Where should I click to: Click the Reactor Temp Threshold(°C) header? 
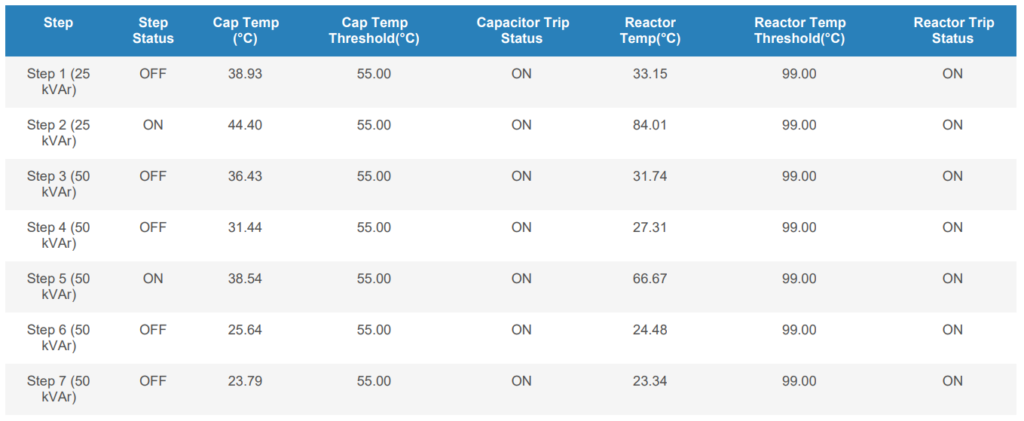(799, 31)
